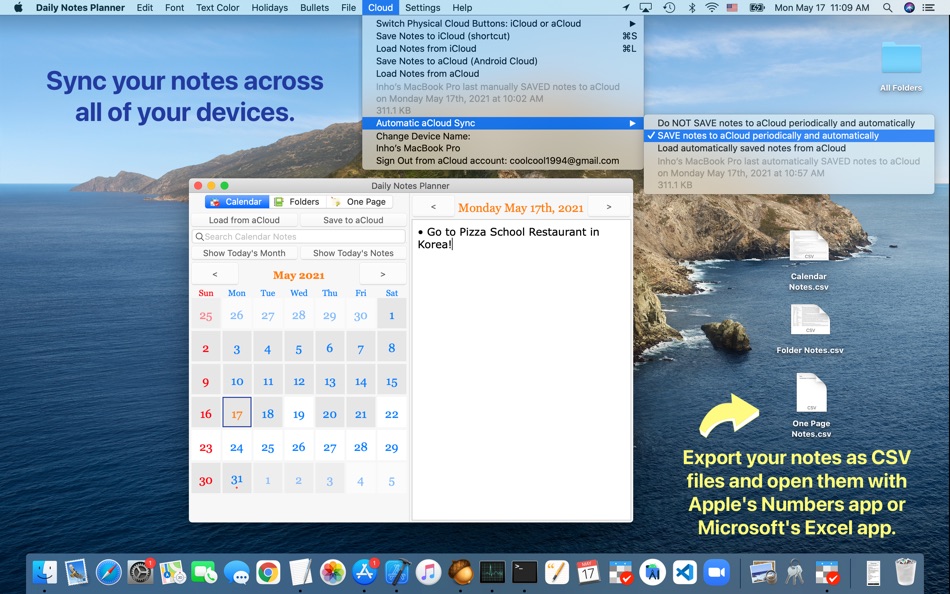Viewport: 950px width, 594px height.
Task: Open Activity Monitor in the dock
Action: click(492, 572)
